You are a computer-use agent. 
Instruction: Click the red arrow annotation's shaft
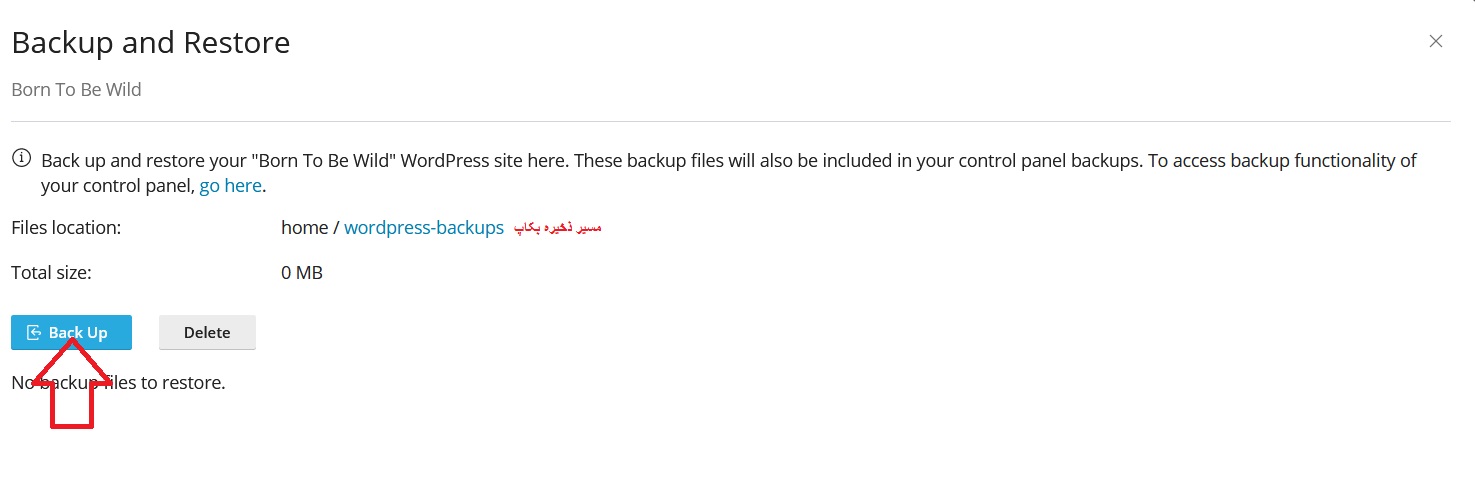[x=72, y=405]
